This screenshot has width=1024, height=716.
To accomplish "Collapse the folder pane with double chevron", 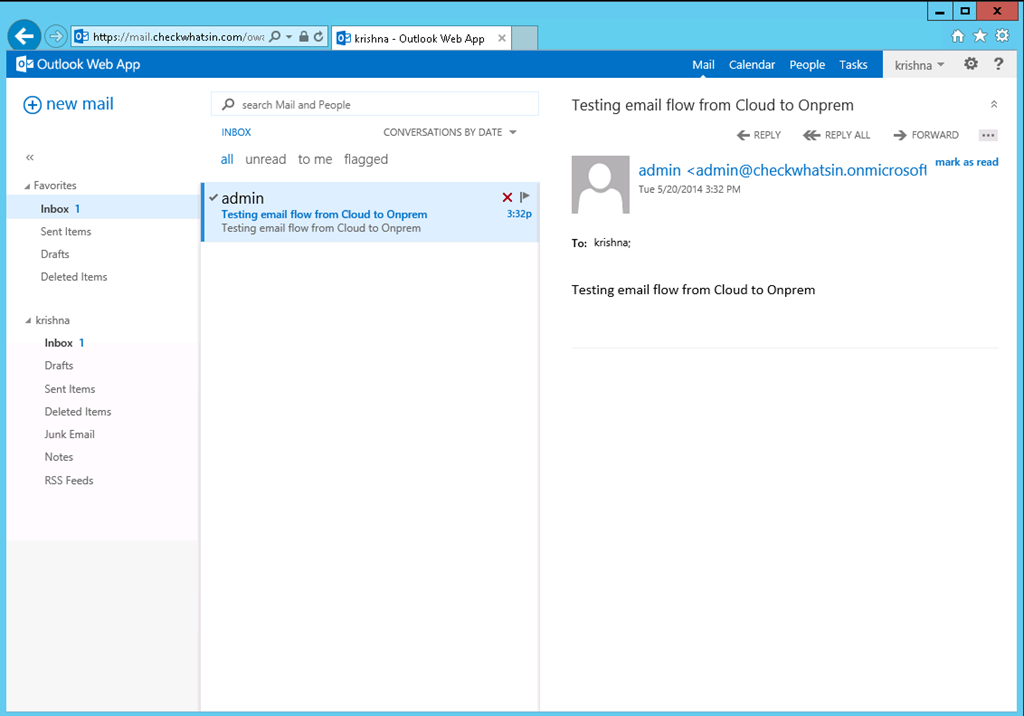I will [30, 157].
